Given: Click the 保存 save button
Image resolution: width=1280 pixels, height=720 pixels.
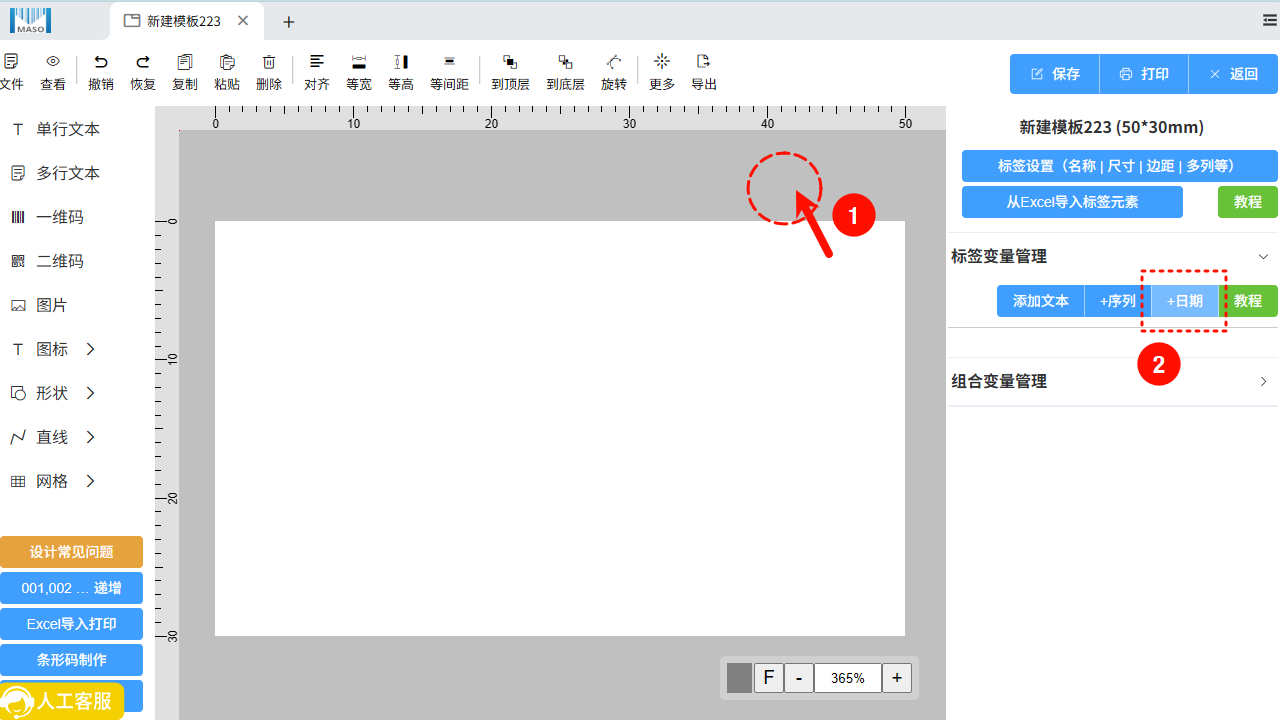Looking at the screenshot, I should click(x=1054, y=74).
